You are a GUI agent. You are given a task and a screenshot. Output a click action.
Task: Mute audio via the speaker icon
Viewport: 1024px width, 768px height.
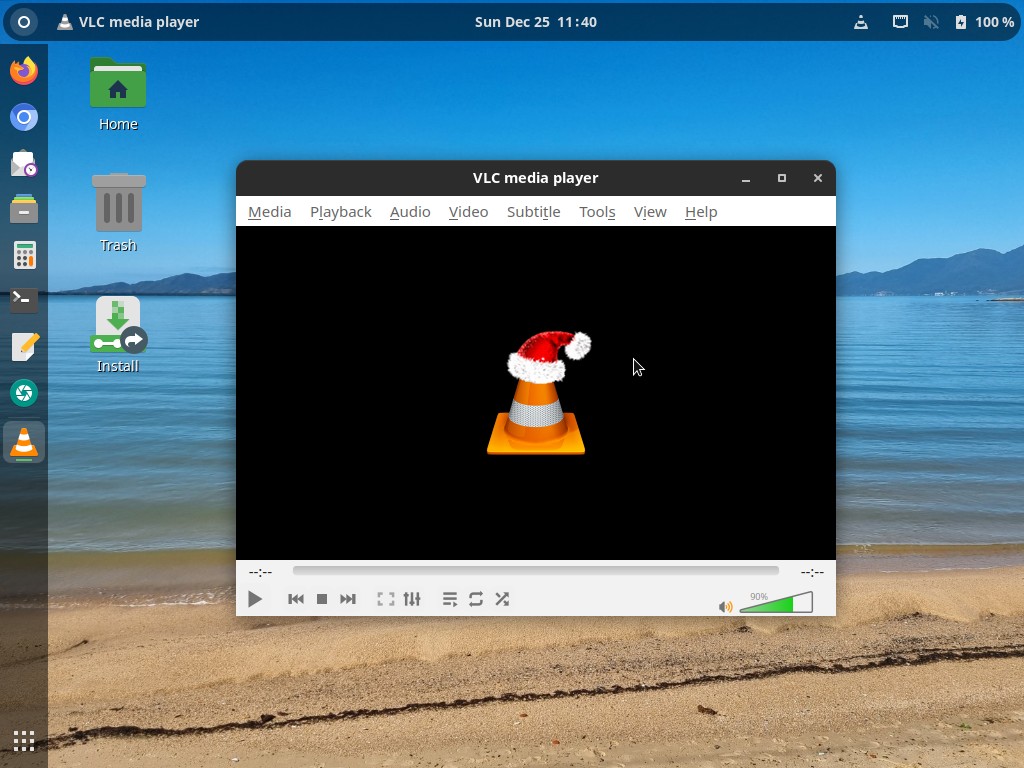(x=725, y=607)
